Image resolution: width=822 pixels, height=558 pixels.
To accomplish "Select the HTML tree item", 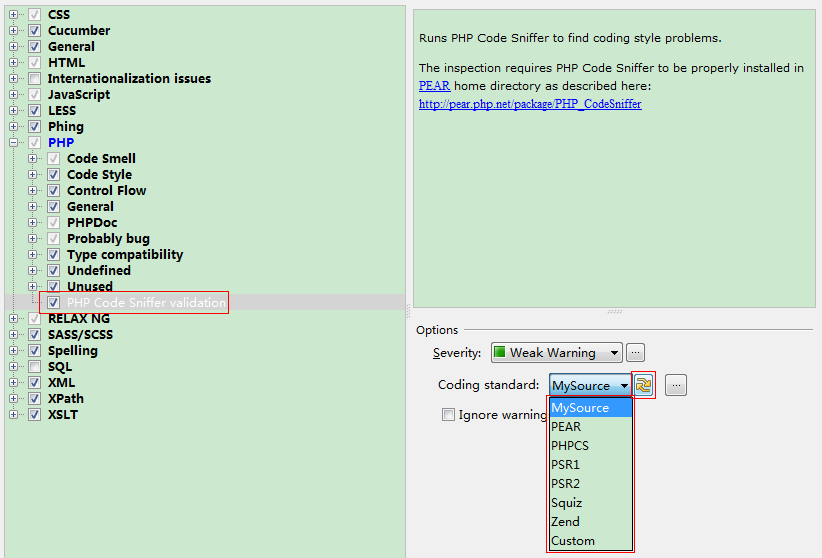I will tap(66, 62).
